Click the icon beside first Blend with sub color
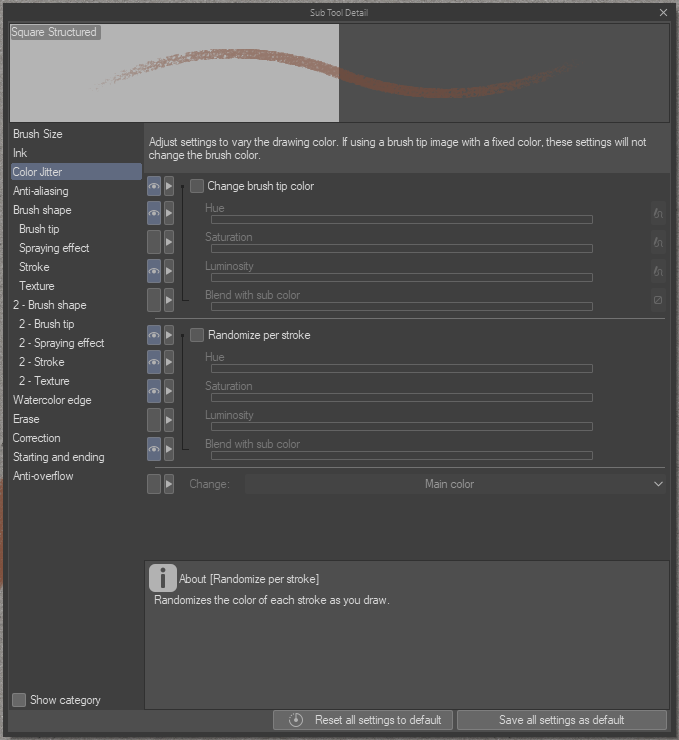Screen dimensions: 679x740 [658, 300]
